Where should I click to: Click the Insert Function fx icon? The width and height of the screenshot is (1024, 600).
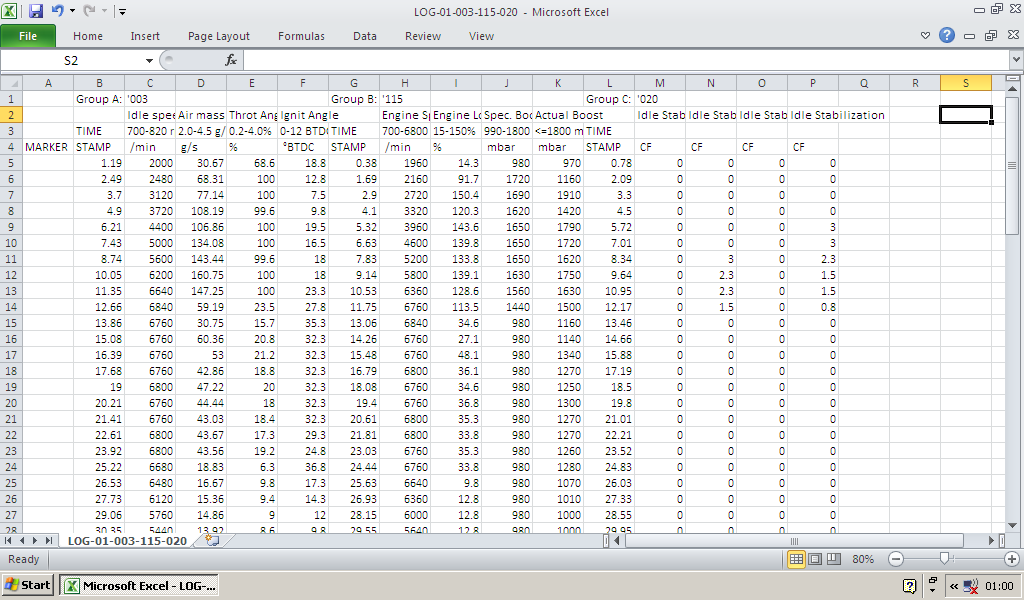tap(230, 60)
